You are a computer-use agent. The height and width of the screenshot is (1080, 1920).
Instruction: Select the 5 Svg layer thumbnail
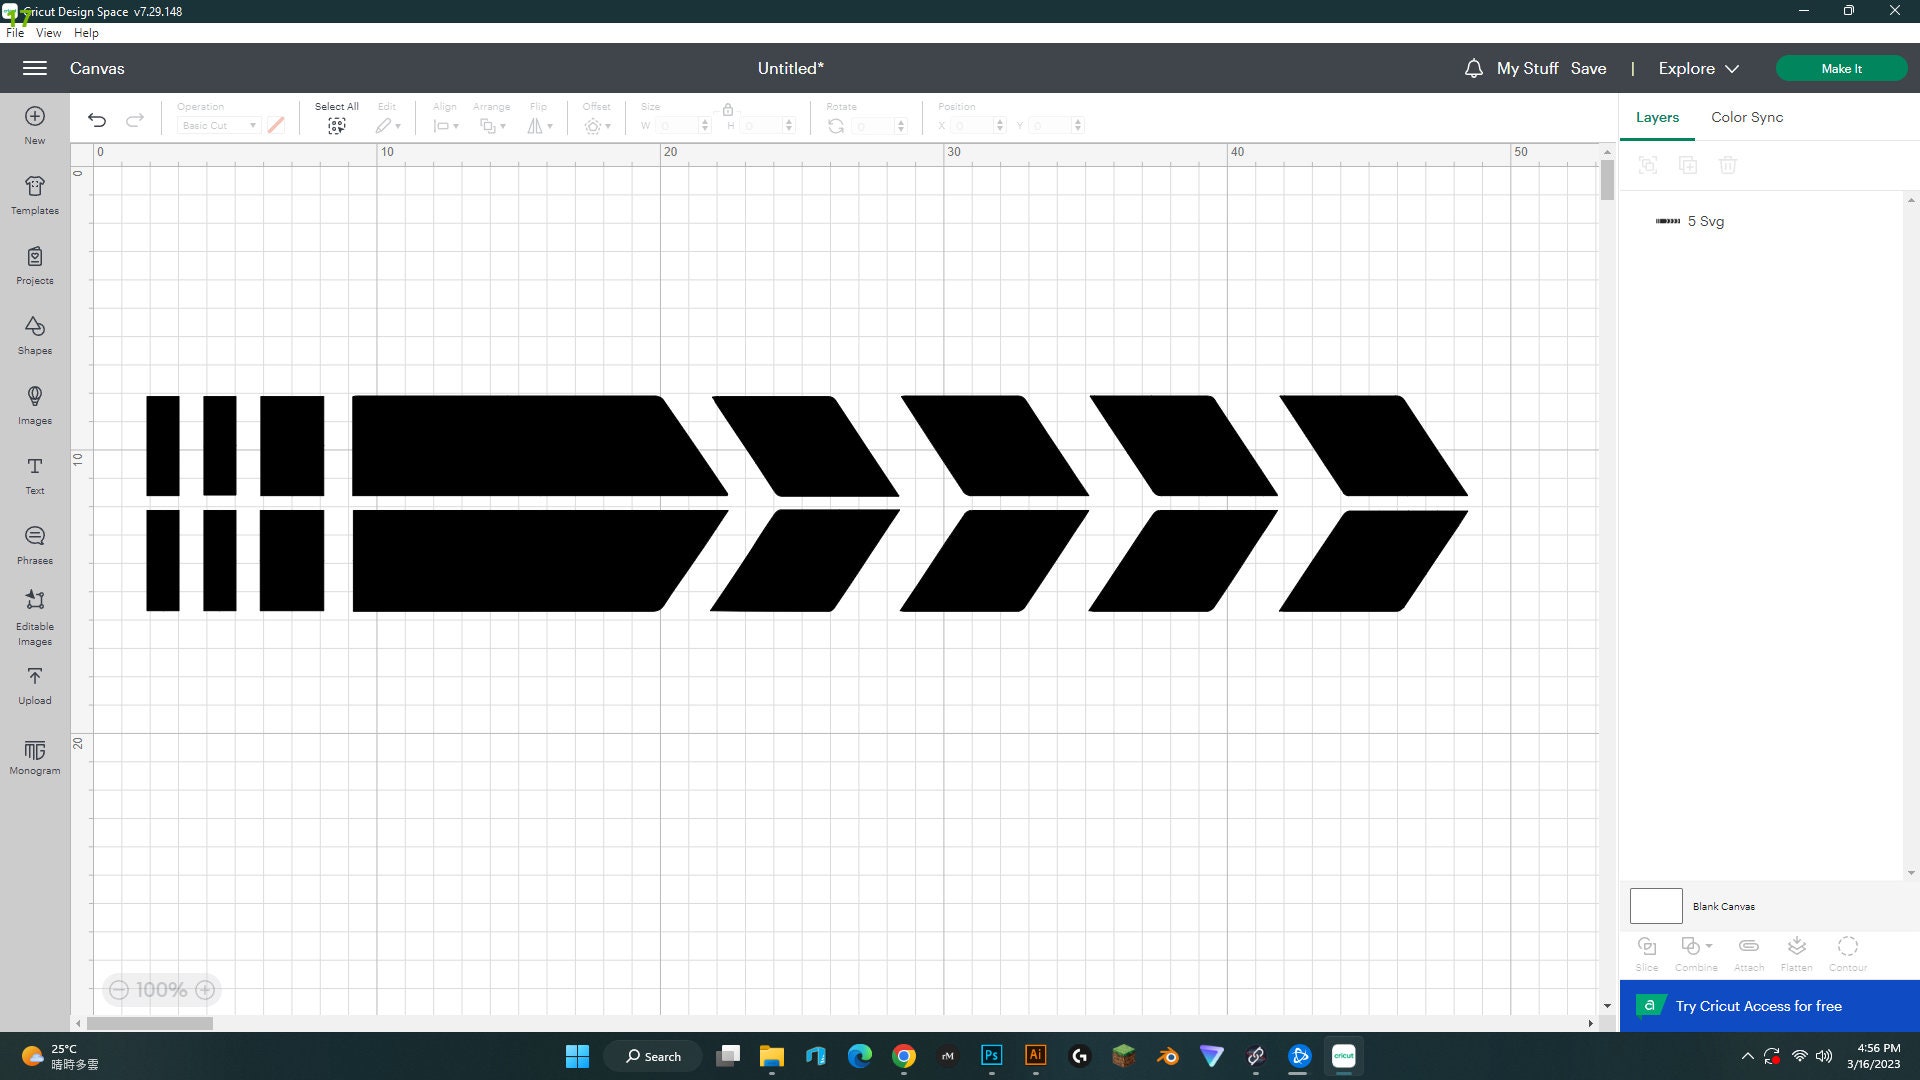(1668, 221)
